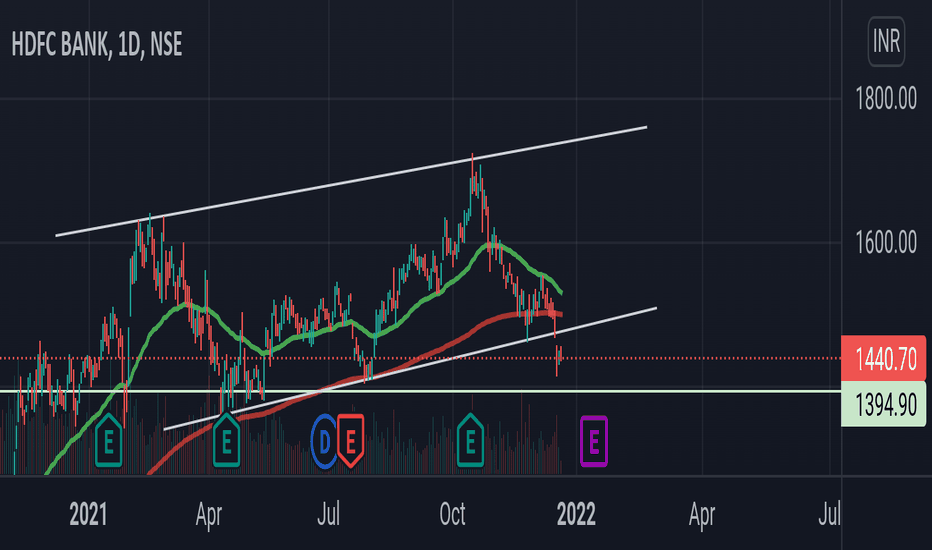Open the purple upcoming earnings E marker
Image resolution: width=932 pixels, height=550 pixels.
(594, 441)
